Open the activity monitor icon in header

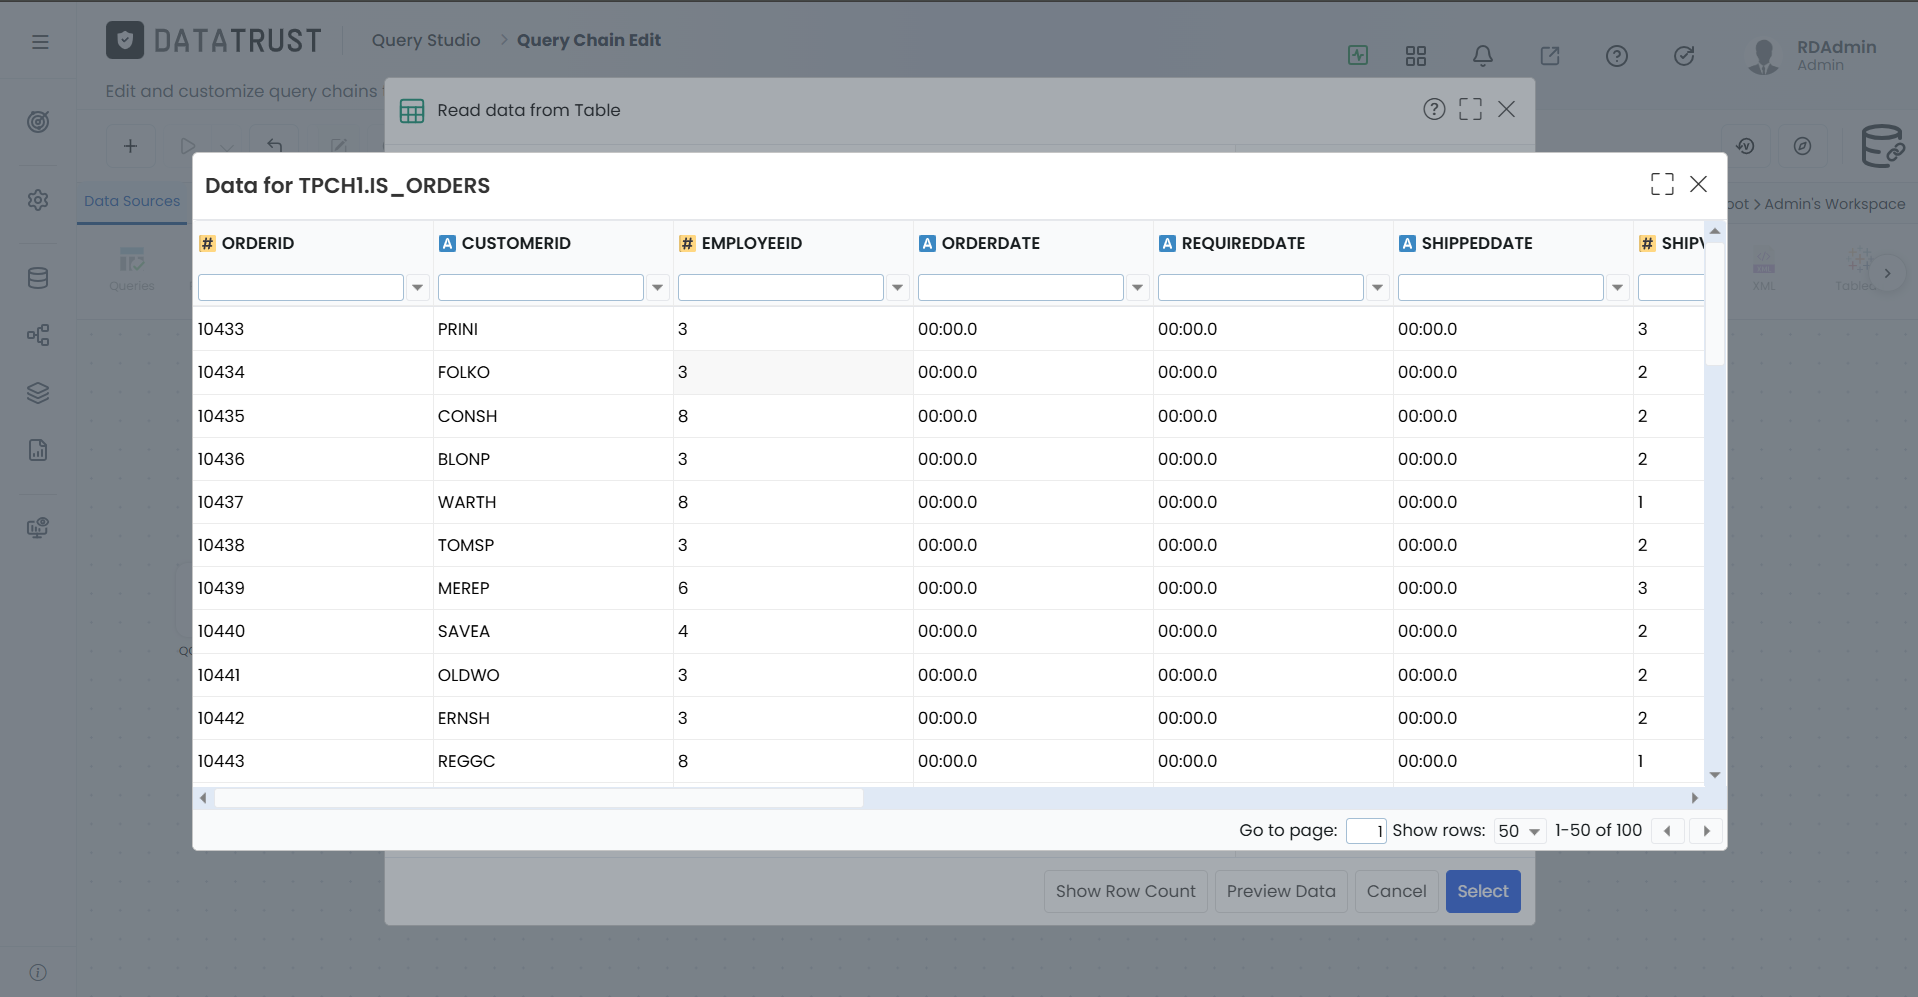tap(1358, 55)
